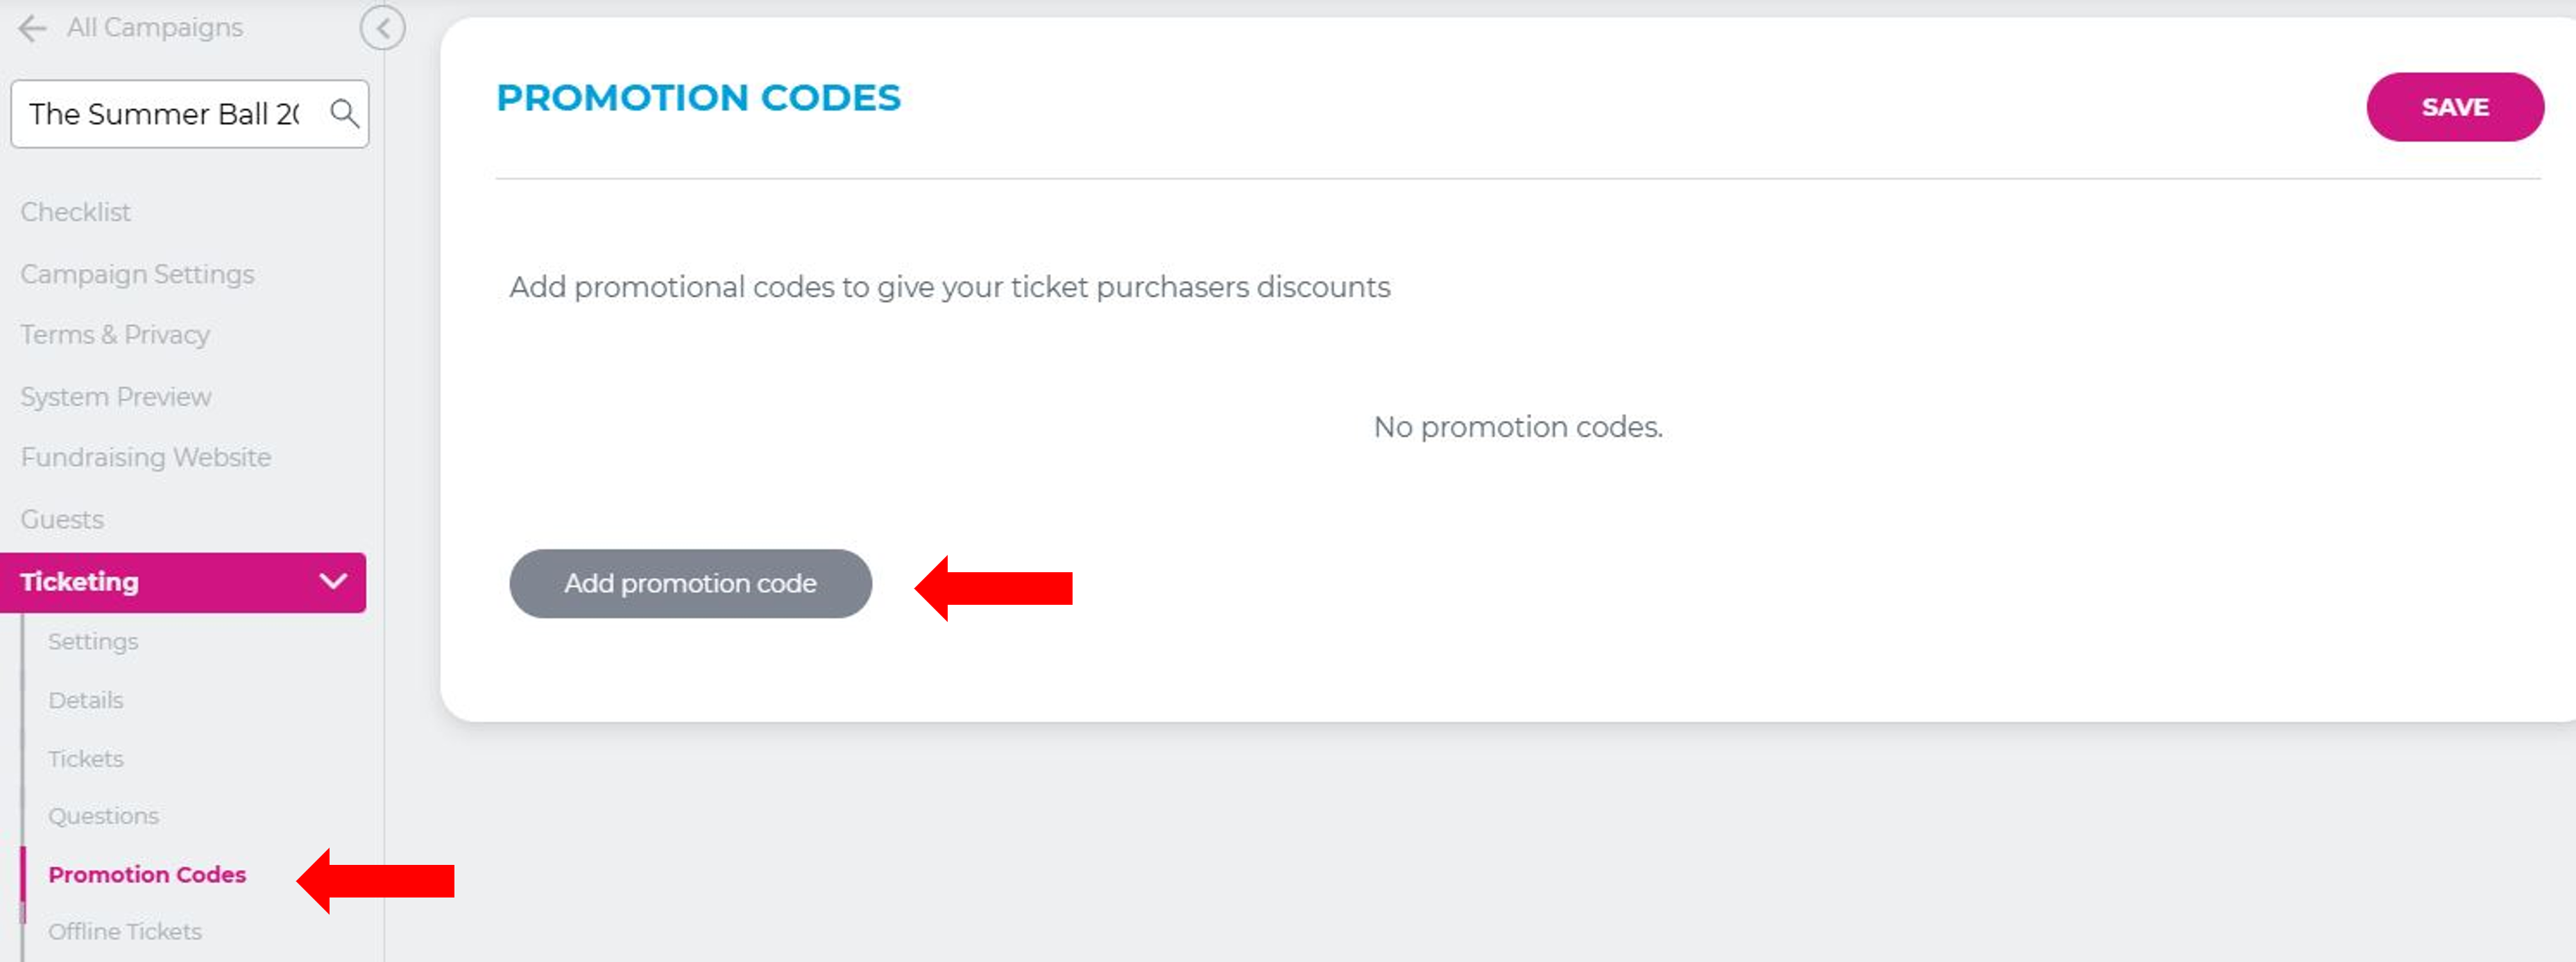Open Campaign Settings in sidebar

[x=137, y=274]
